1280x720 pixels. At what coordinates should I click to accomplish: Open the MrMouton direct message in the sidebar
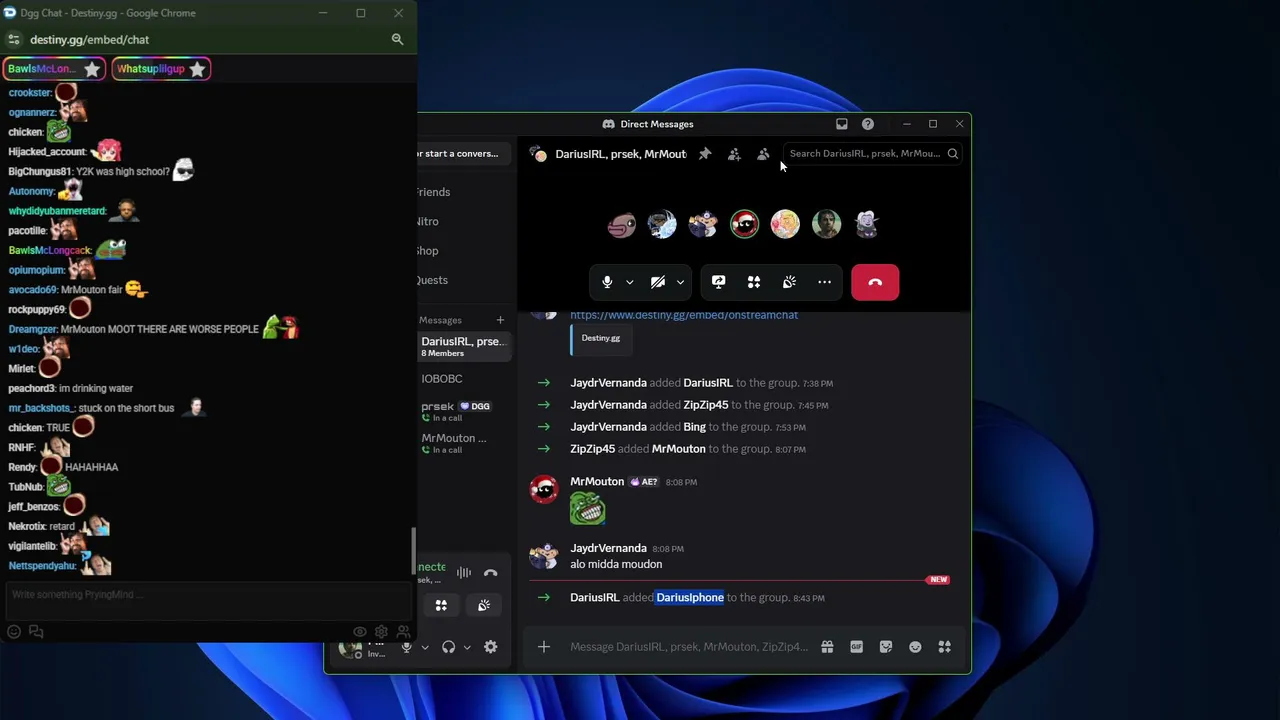point(465,443)
